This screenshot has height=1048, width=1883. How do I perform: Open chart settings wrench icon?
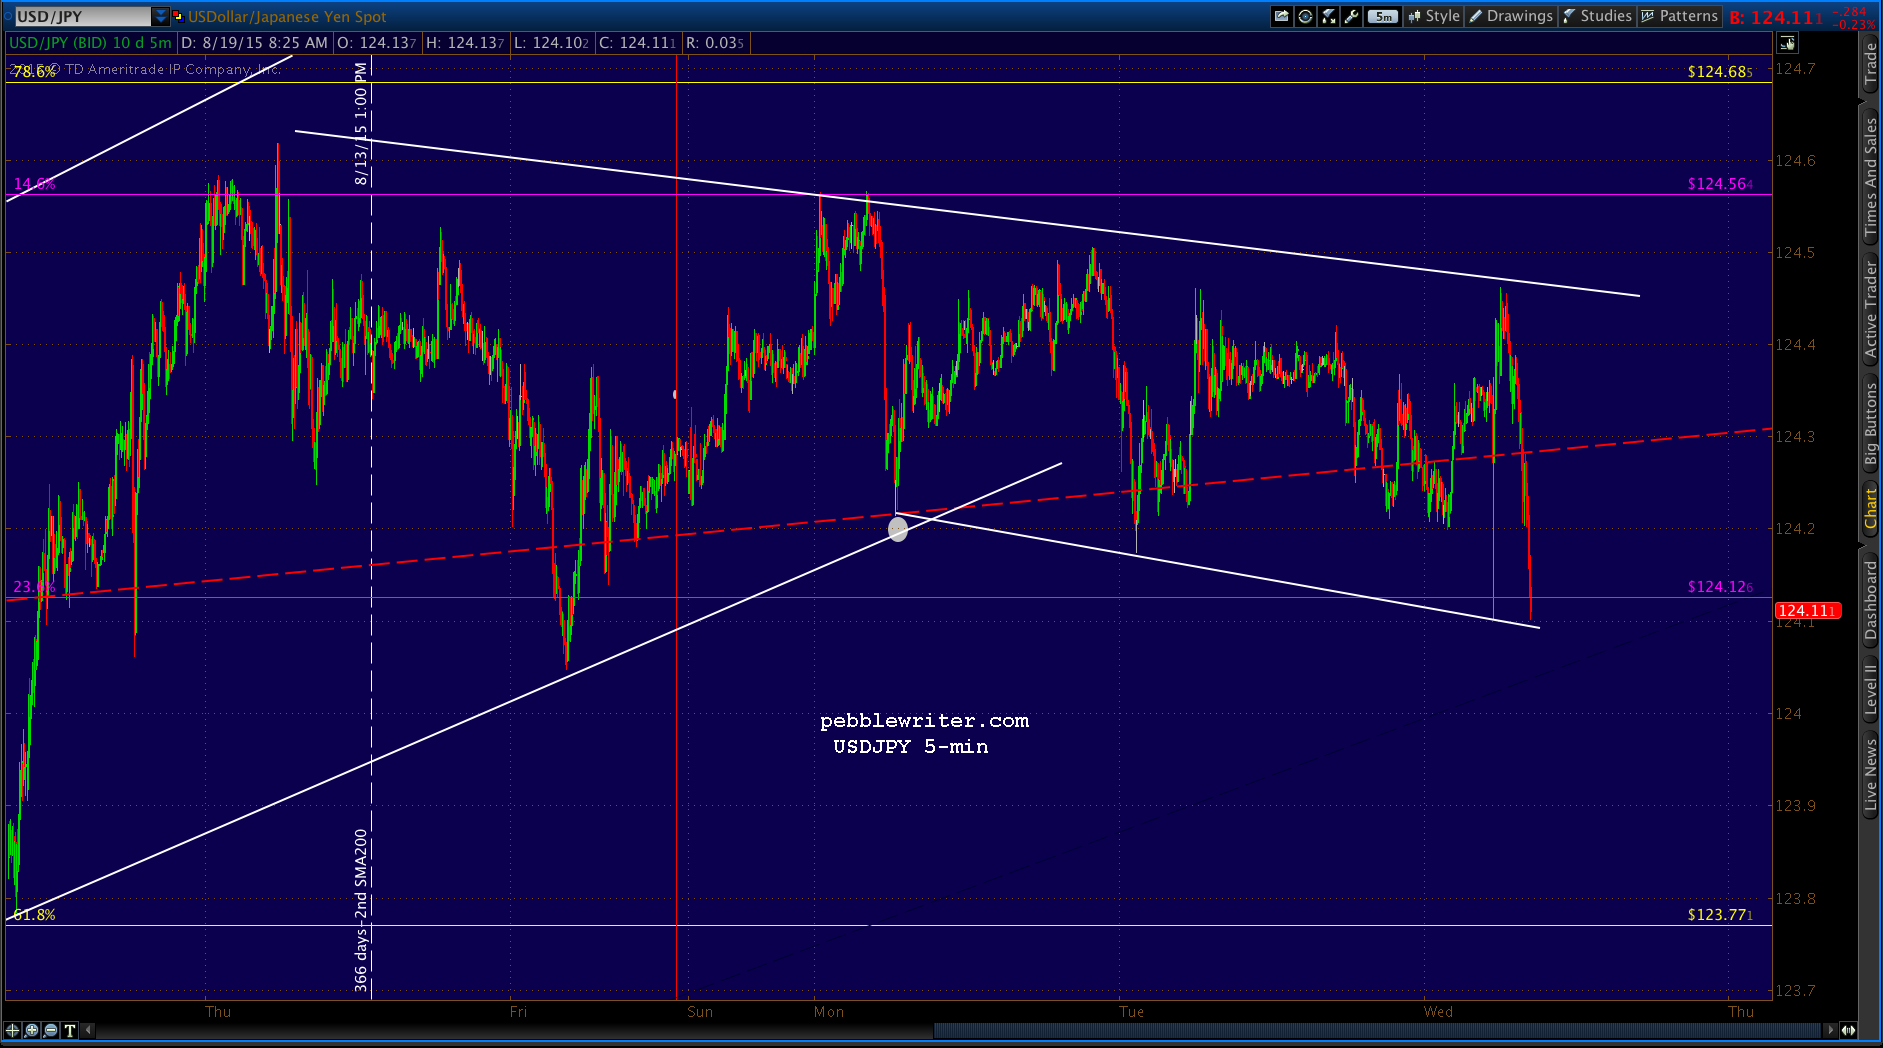tap(1352, 16)
